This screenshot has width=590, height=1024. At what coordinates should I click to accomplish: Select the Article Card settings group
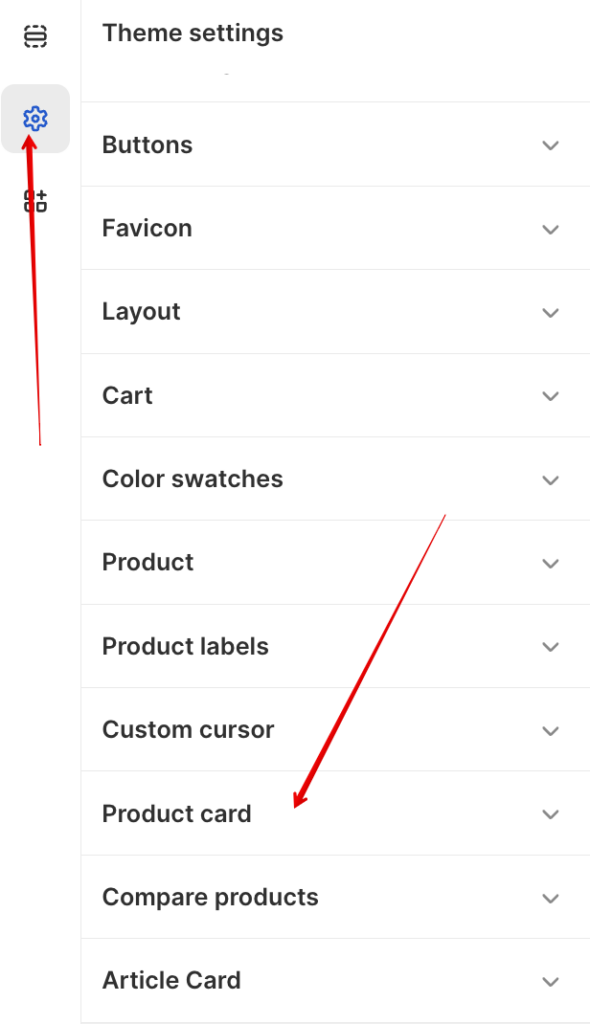click(335, 981)
